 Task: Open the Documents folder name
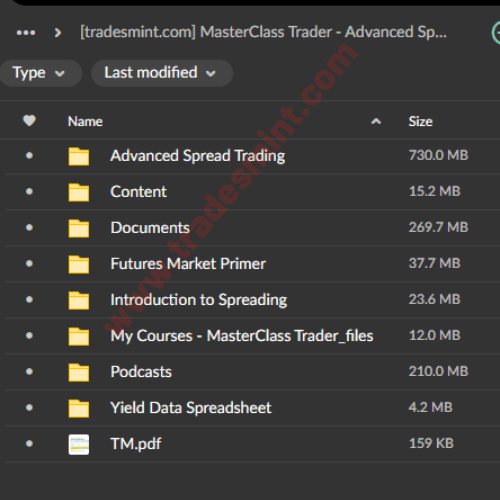150,228
